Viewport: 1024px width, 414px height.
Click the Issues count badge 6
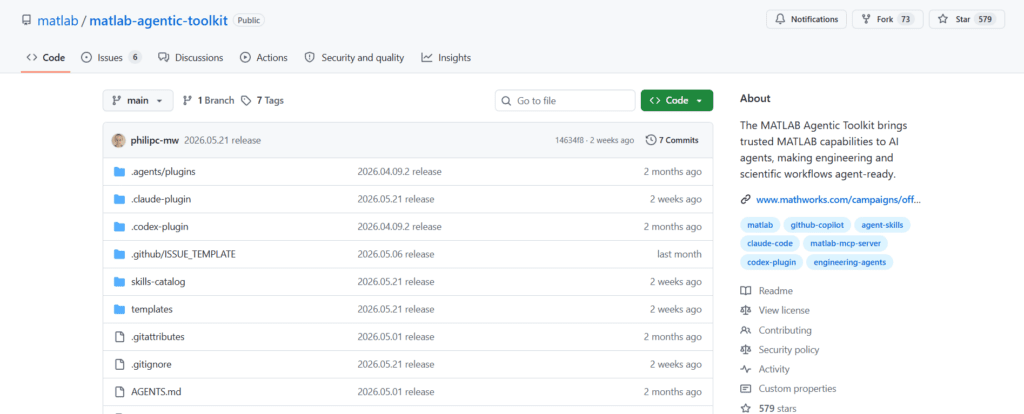point(135,57)
